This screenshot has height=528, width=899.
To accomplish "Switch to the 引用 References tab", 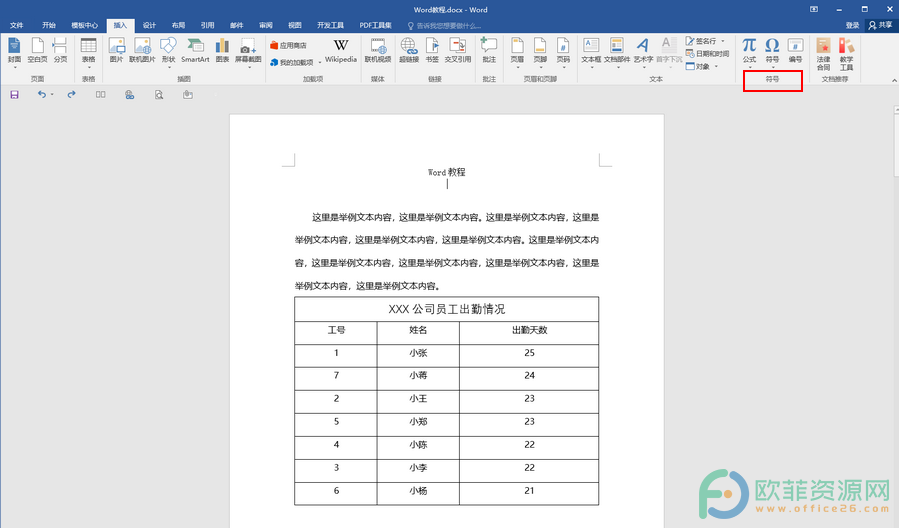I will point(208,25).
